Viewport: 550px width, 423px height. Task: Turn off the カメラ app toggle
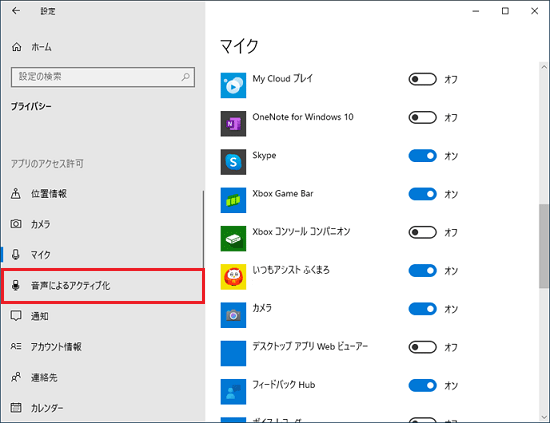(422, 309)
